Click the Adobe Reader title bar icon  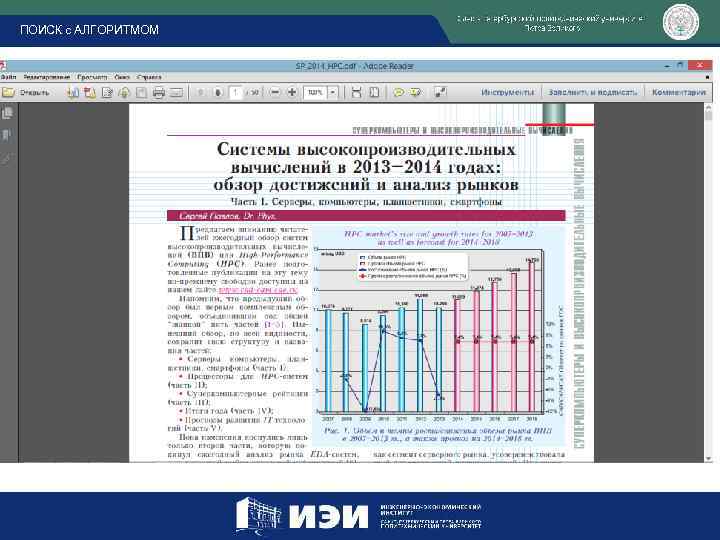[2, 66]
